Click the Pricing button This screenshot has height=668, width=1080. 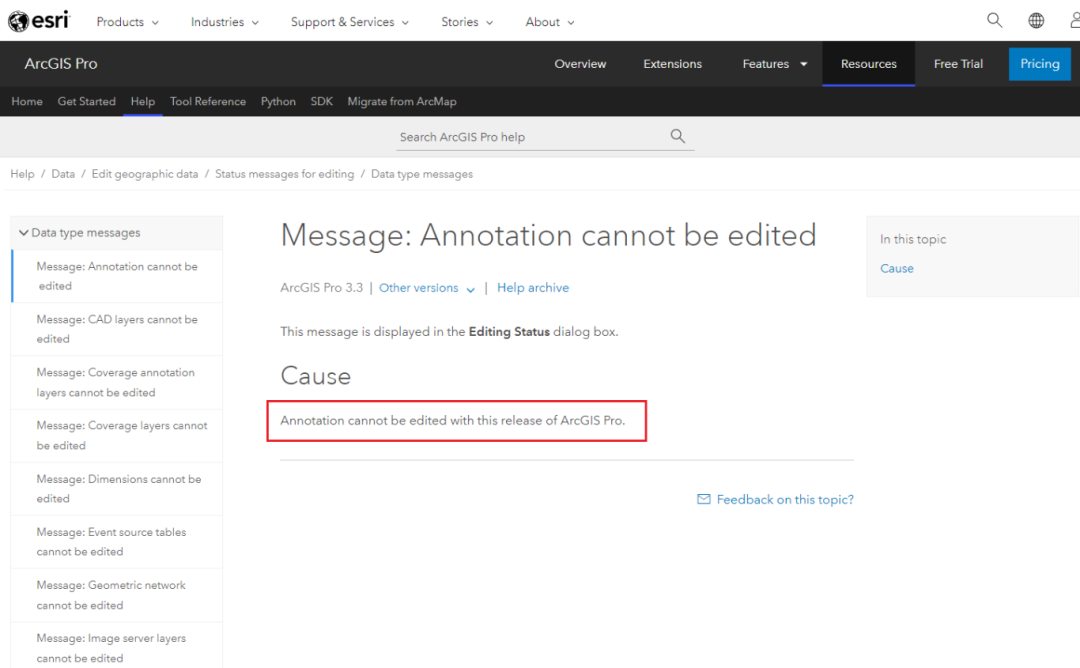1039,63
